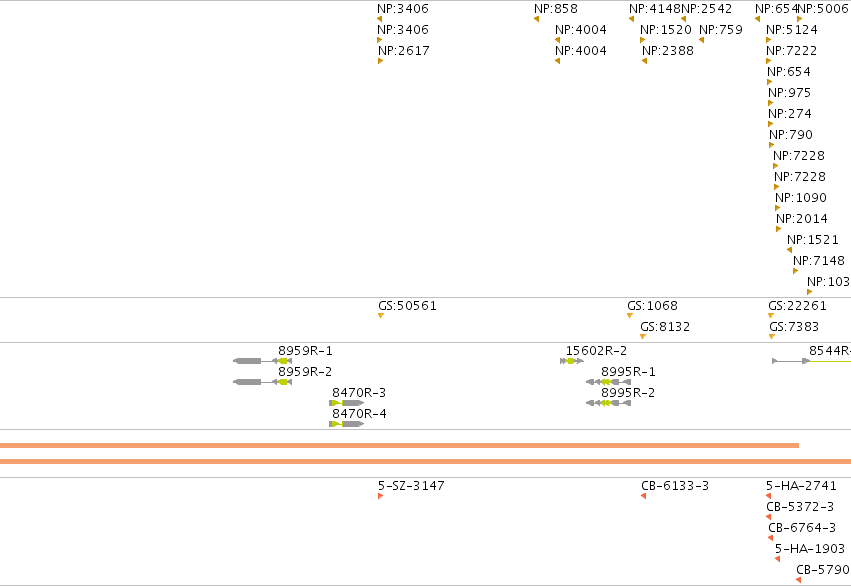This screenshot has height=586, width=851.
Task: Click the 8959R-1 gene model glyph
Action: [x=262, y=361]
